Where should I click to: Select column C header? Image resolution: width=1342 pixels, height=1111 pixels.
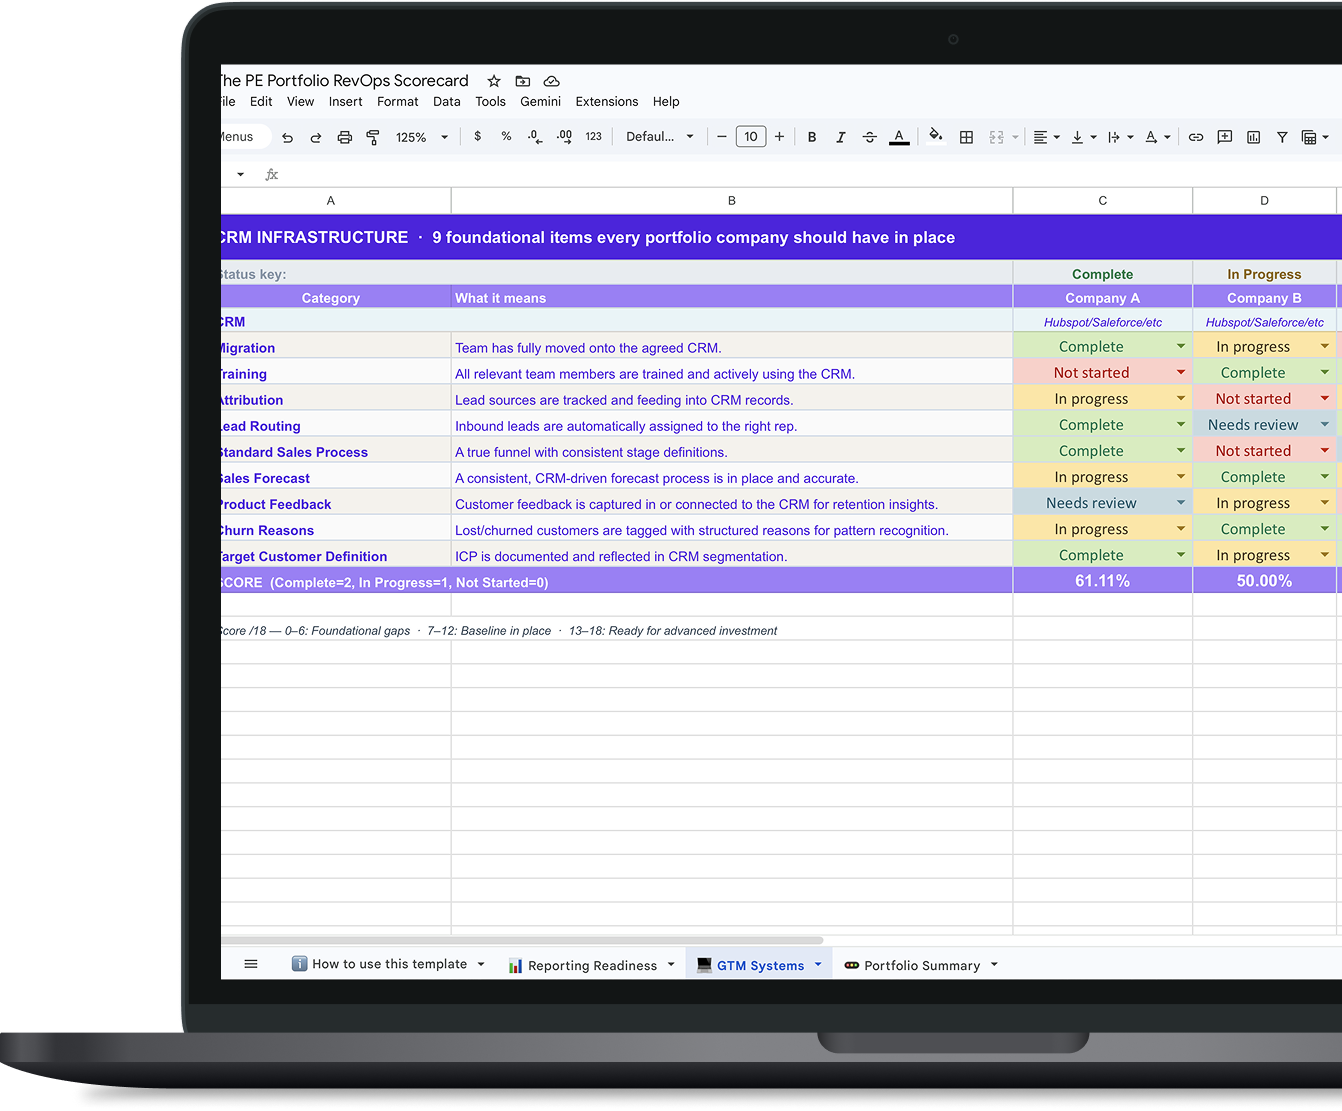pos(1103,201)
